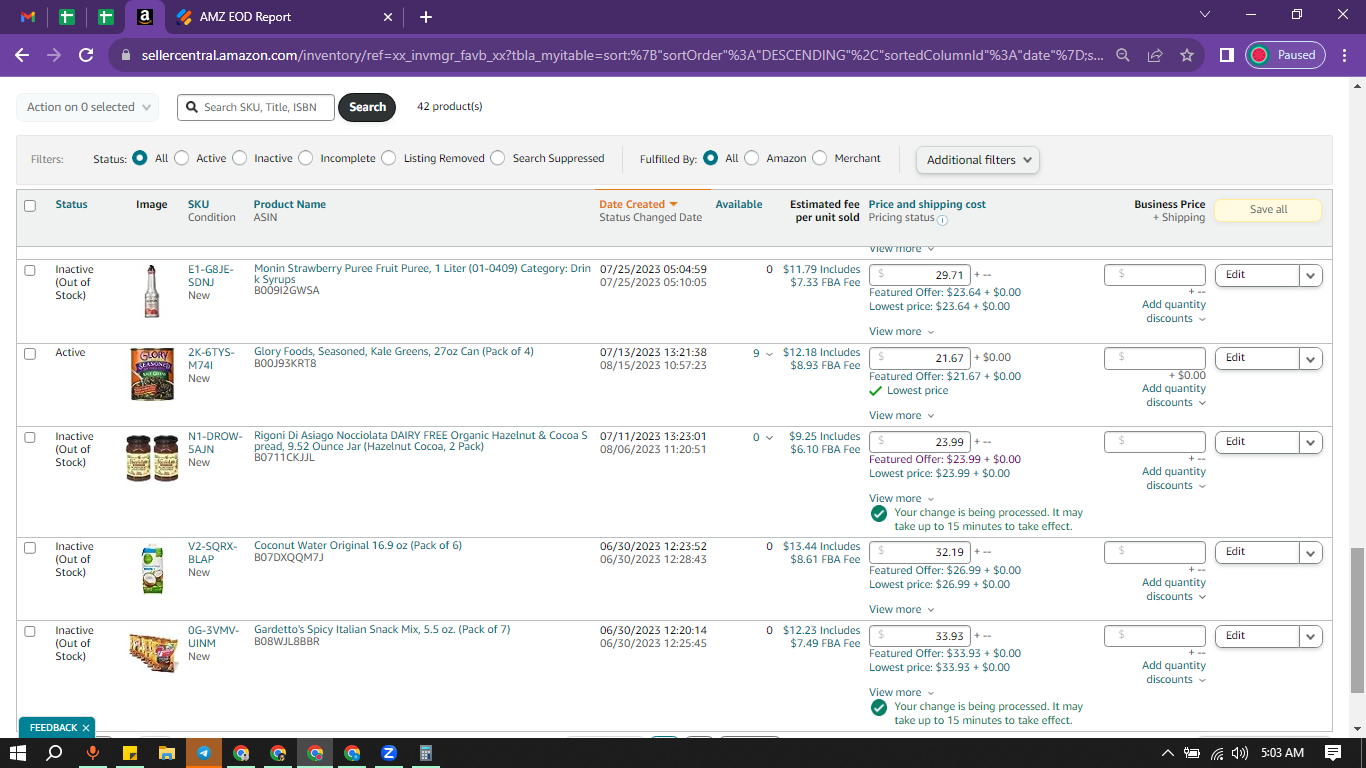Open the notification center icon

coord(1333,753)
